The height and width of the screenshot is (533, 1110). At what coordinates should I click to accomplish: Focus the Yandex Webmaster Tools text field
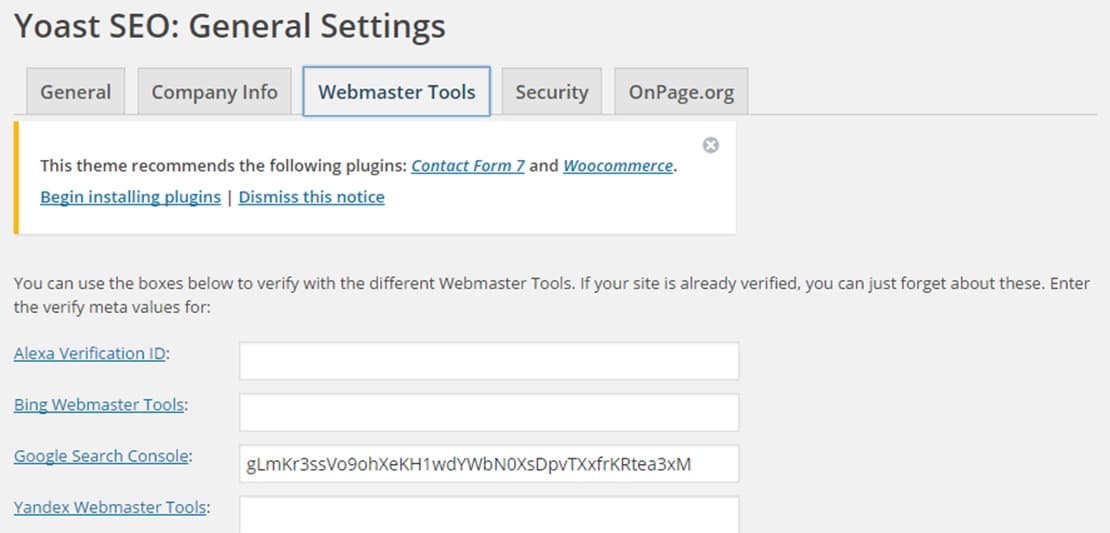pyautogui.click(x=489, y=515)
